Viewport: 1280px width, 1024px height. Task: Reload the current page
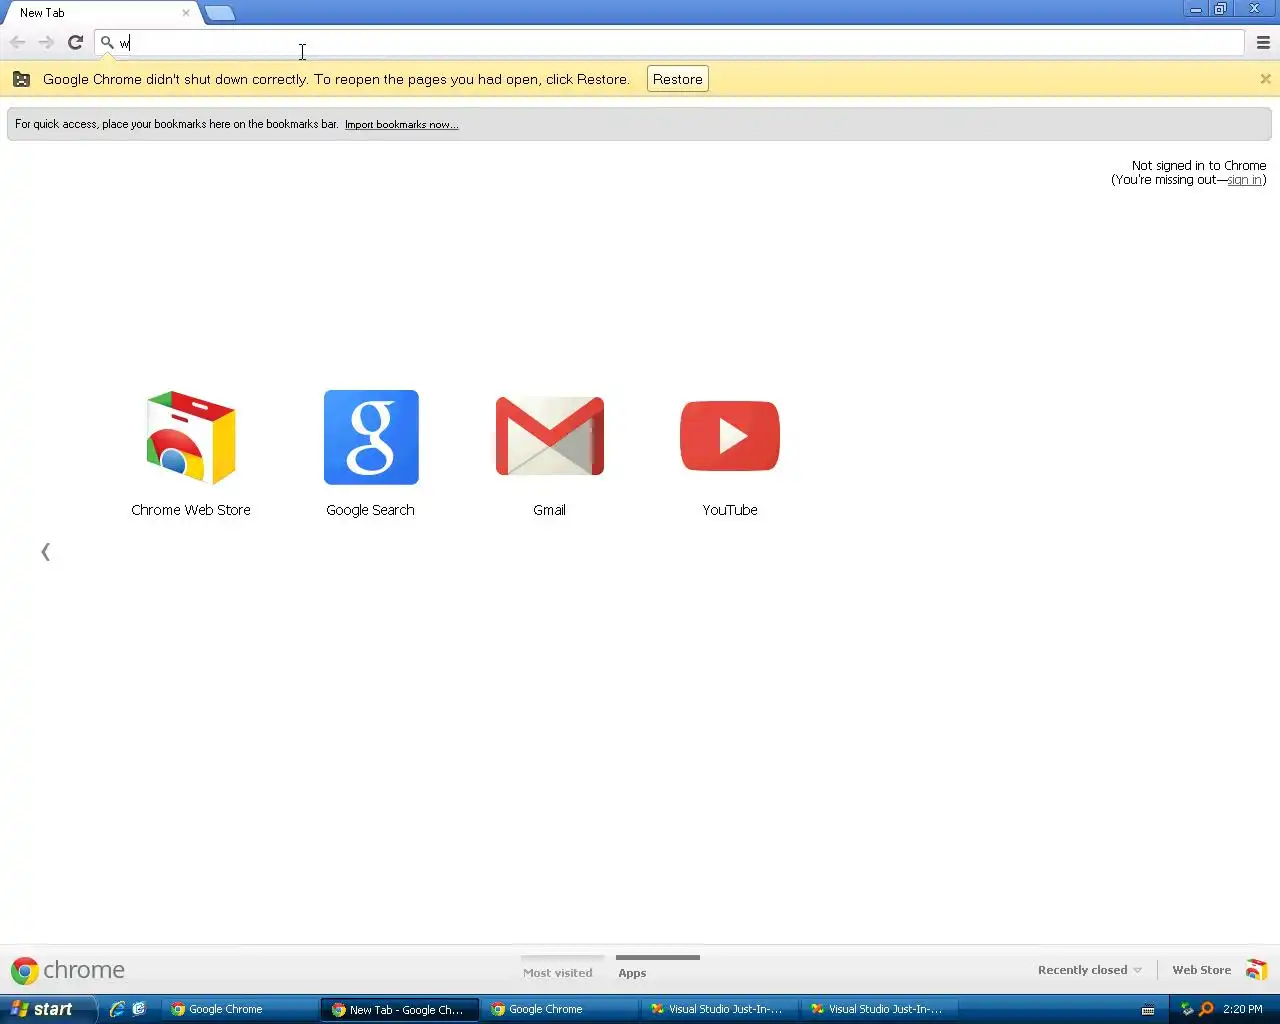(75, 42)
